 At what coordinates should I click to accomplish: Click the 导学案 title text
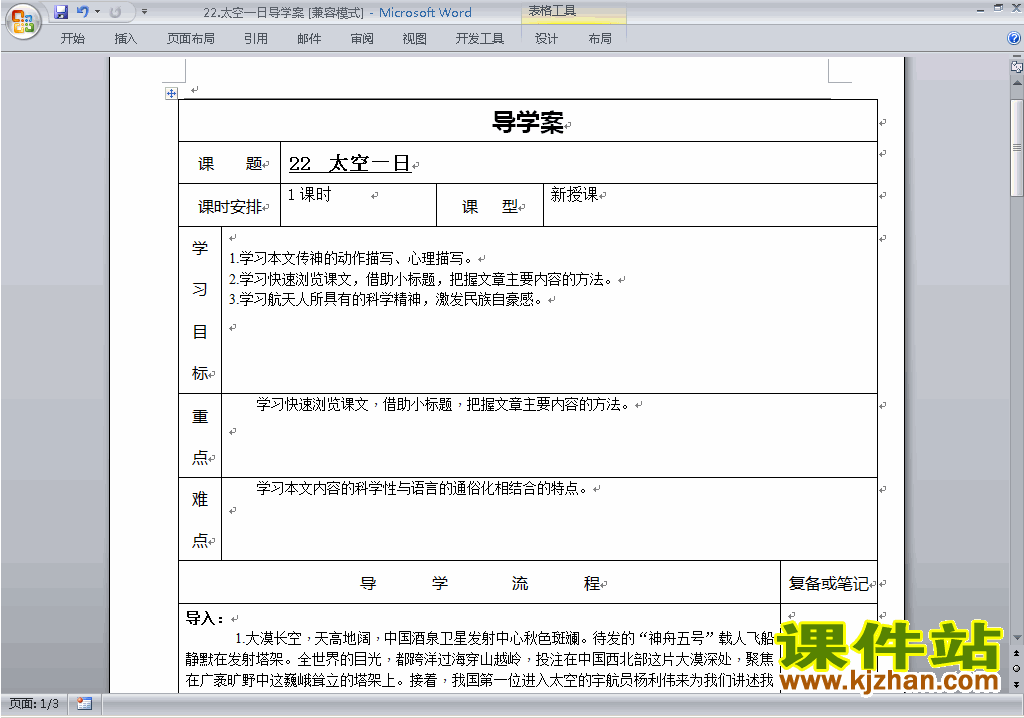tap(528, 122)
